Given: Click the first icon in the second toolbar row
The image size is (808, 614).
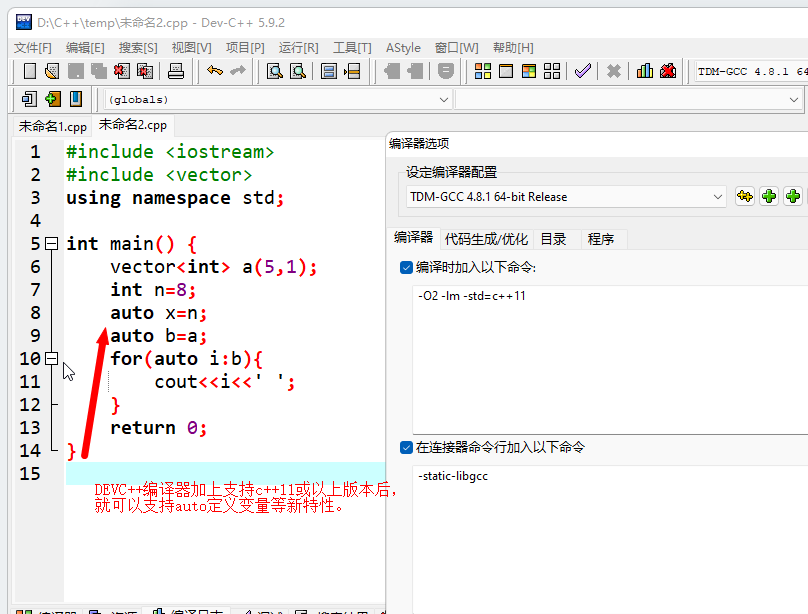Looking at the screenshot, I should pyautogui.click(x=29, y=99).
